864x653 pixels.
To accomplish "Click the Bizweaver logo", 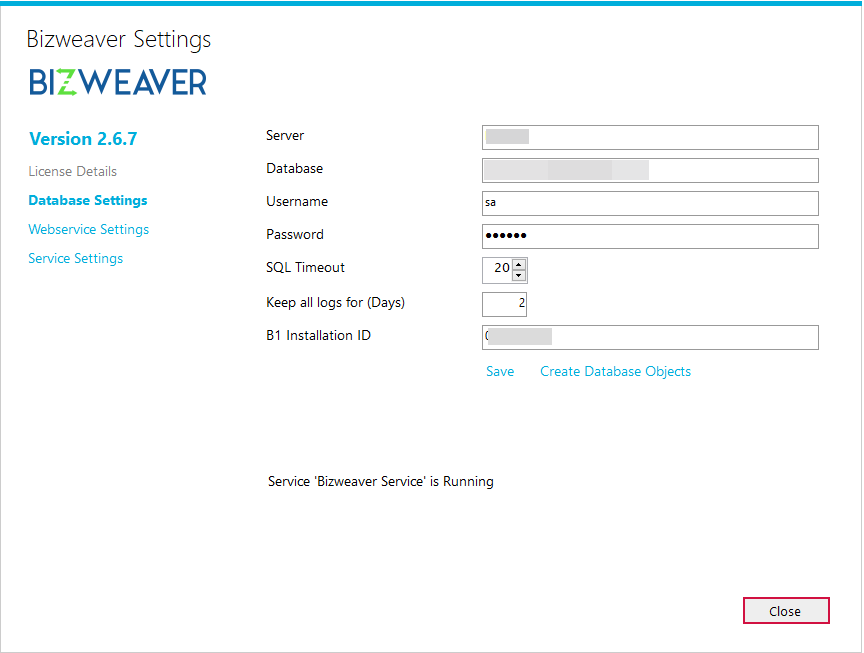I will click(x=118, y=82).
